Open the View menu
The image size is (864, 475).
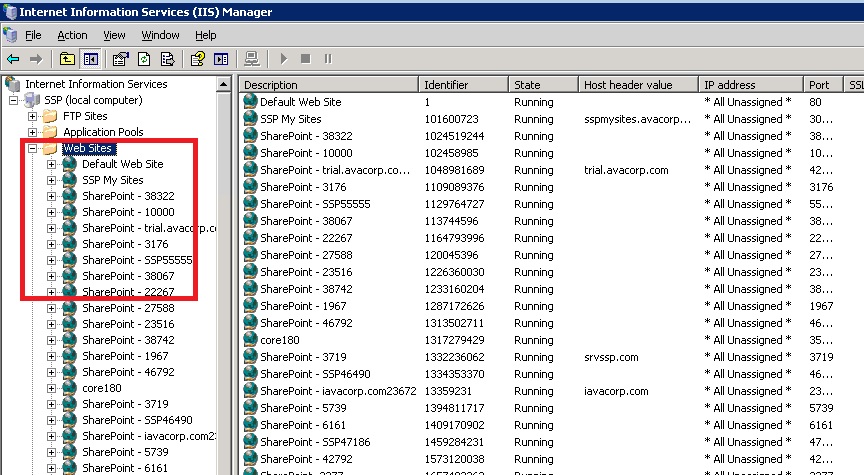[x=114, y=35]
